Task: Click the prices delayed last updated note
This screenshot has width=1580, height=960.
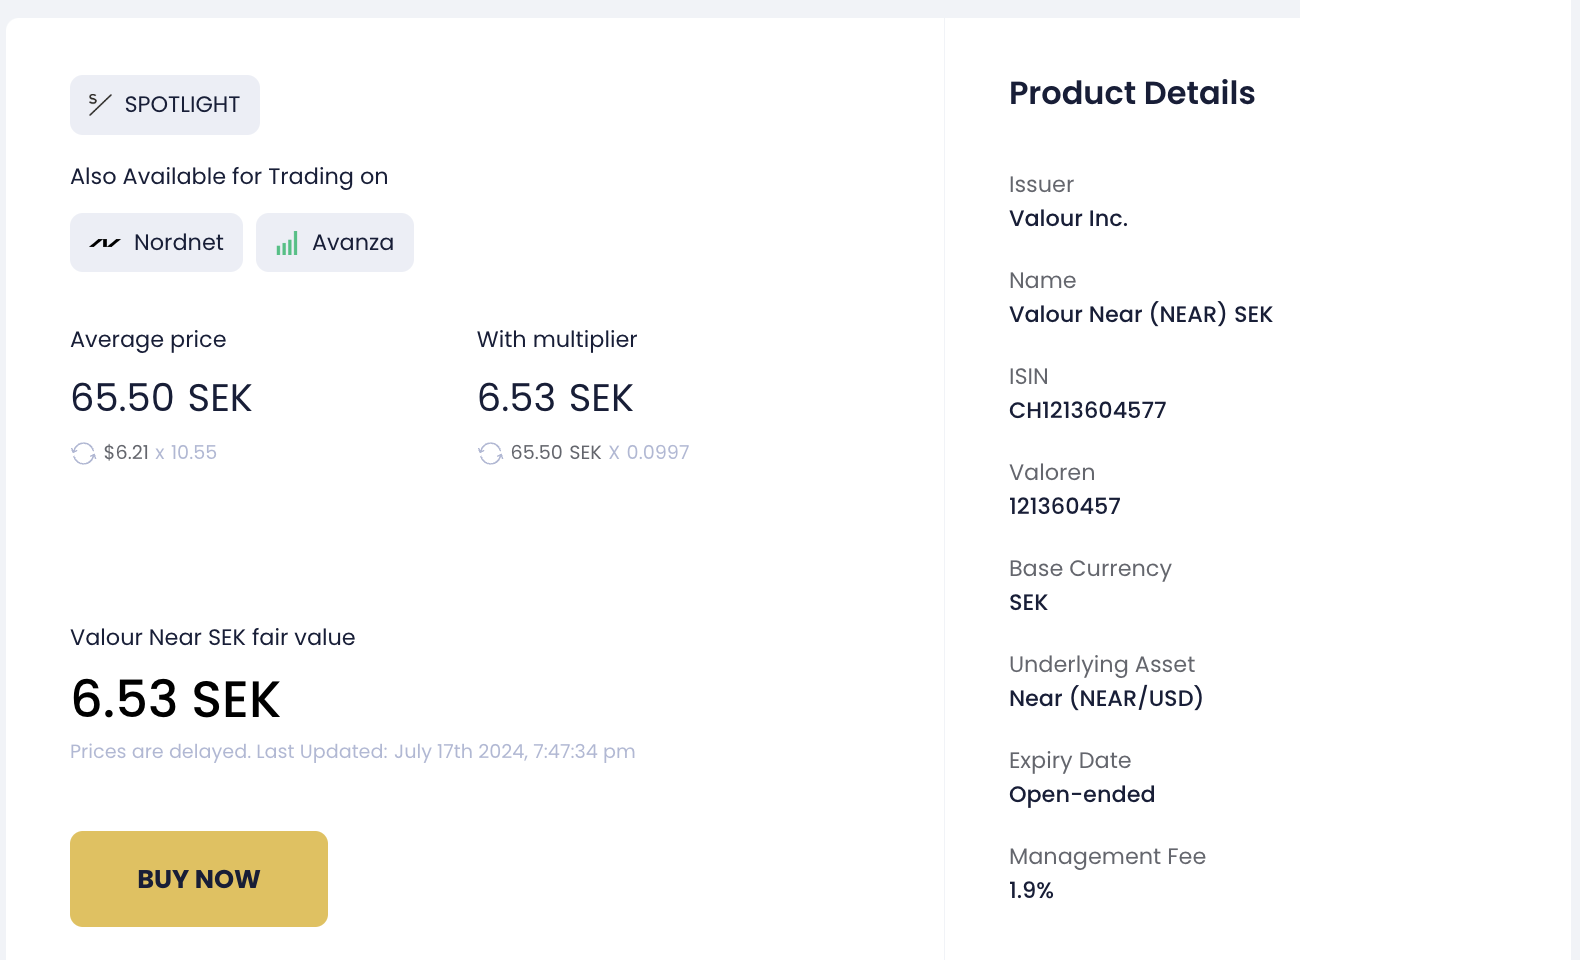Action: [x=352, y=751]
